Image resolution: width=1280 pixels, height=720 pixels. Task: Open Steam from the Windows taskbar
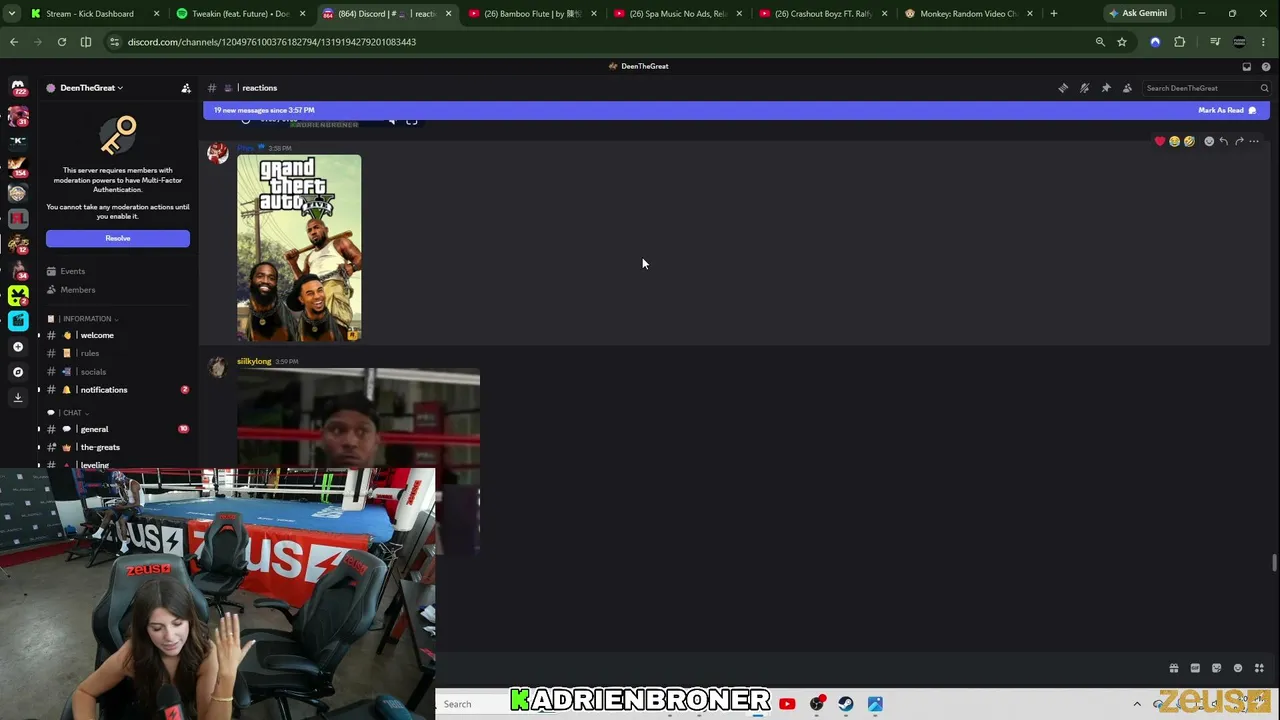point(846,704)
